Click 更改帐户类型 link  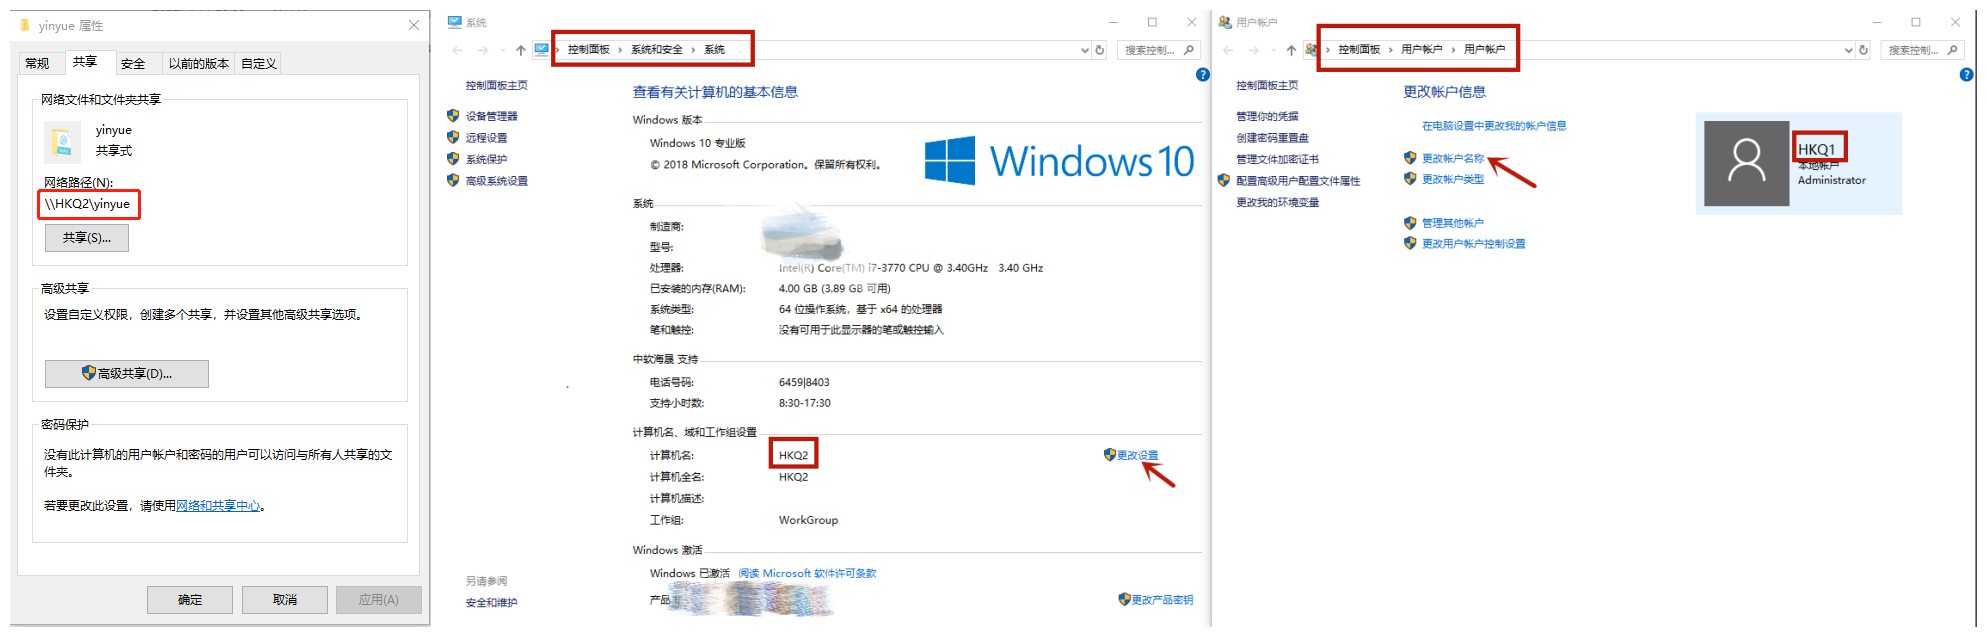(x=1453, y=179)
